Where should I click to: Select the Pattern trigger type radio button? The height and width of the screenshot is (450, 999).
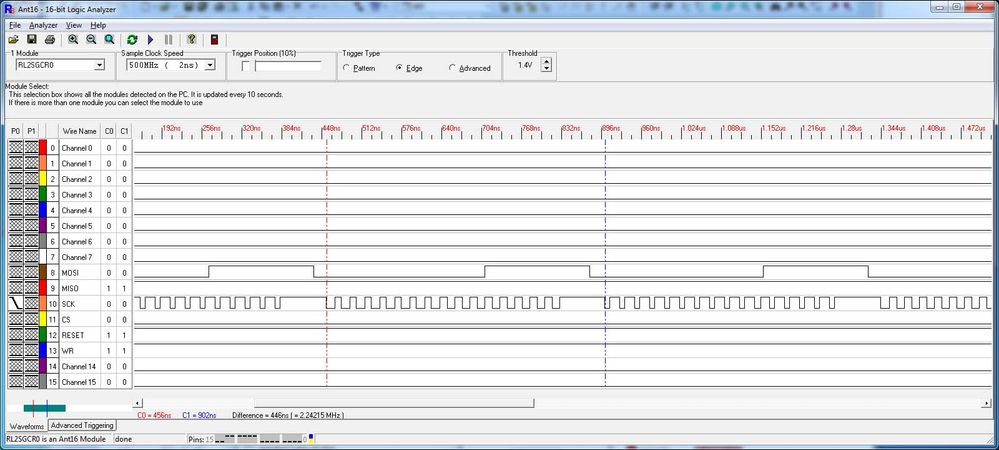(x=346, y=68)
